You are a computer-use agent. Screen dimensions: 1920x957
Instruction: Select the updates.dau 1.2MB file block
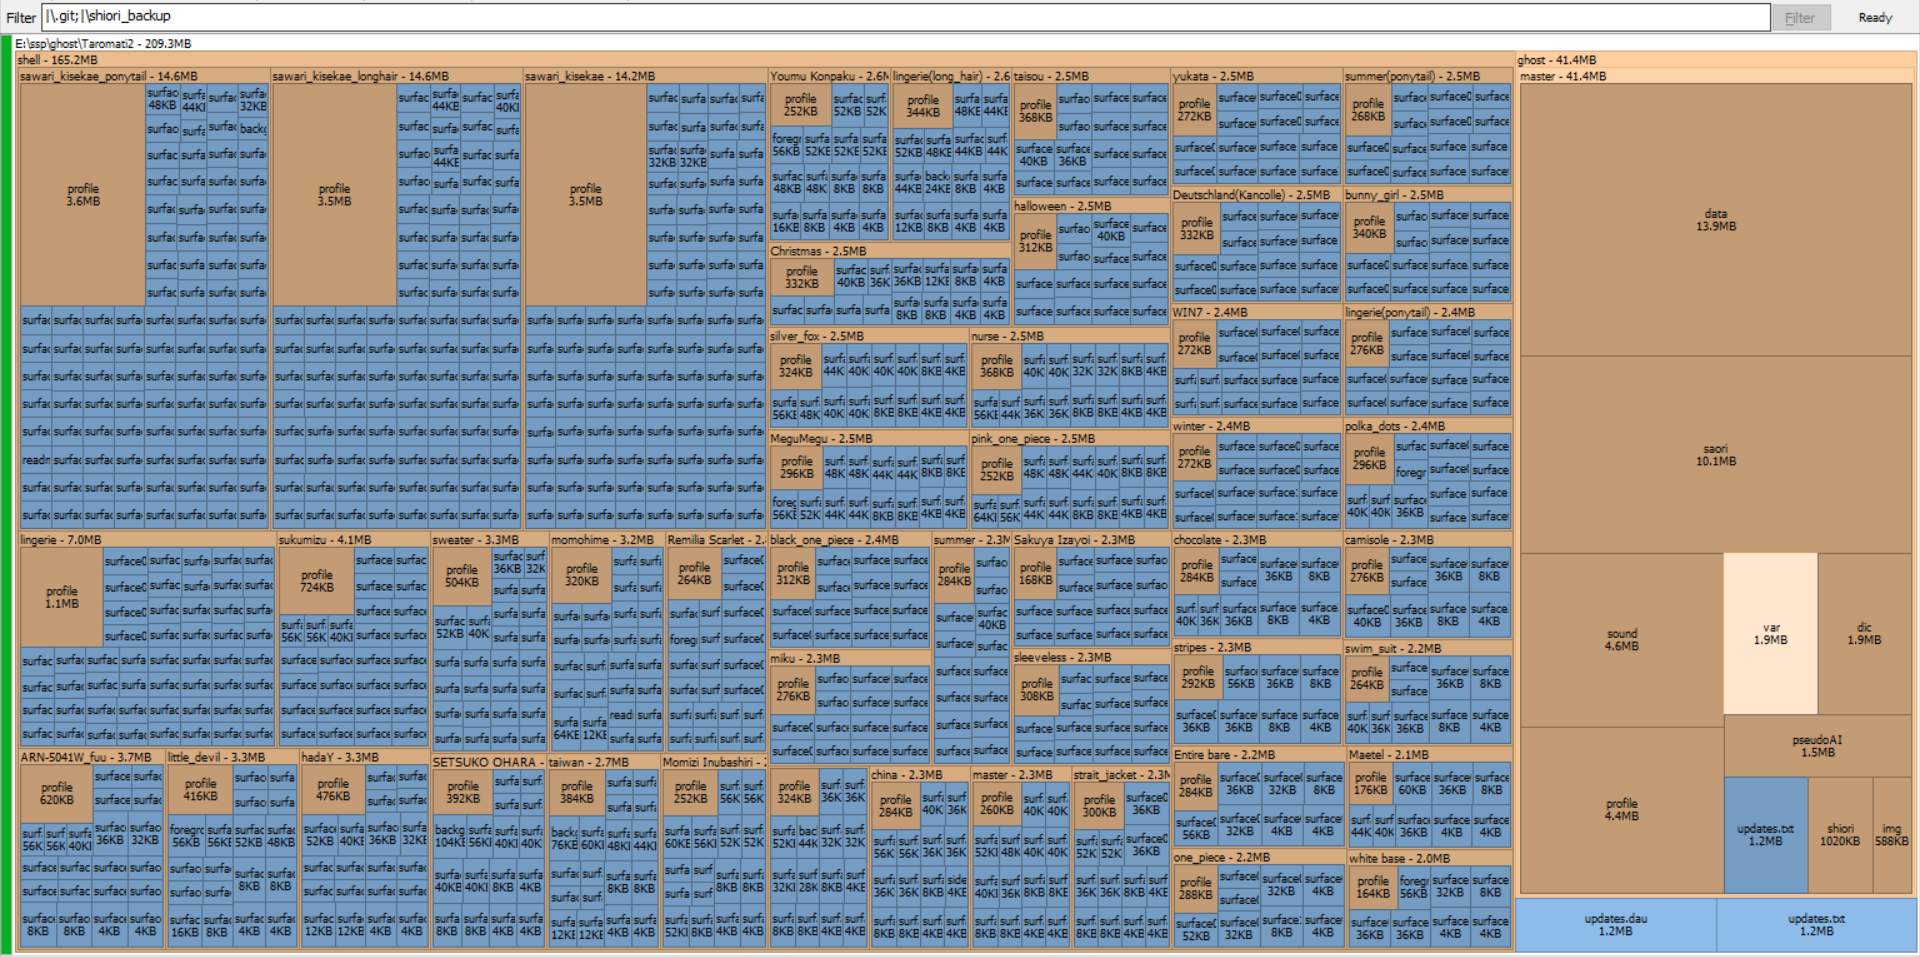coord(1615,925)
